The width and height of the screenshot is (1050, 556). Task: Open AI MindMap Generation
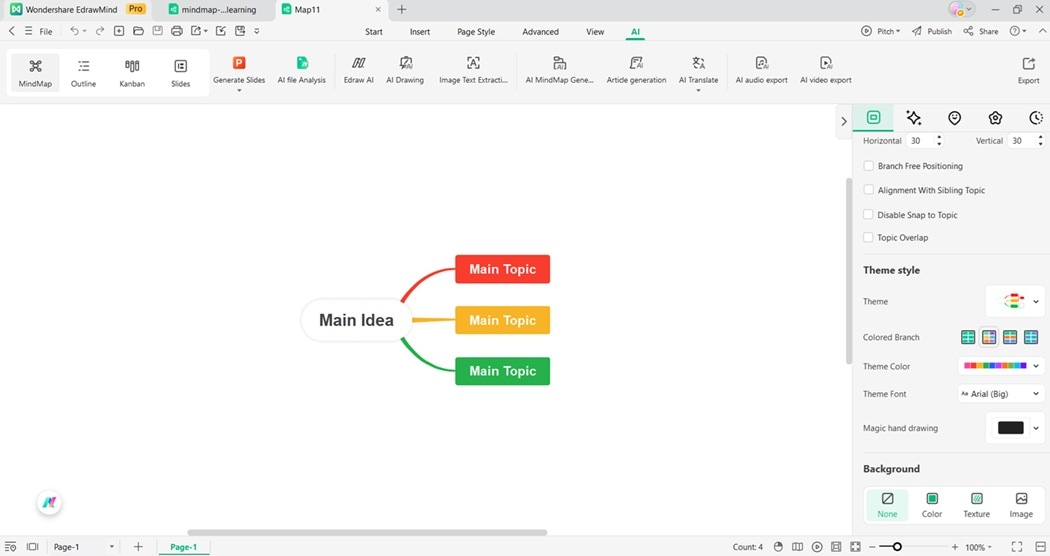click(x=559, y=70)
